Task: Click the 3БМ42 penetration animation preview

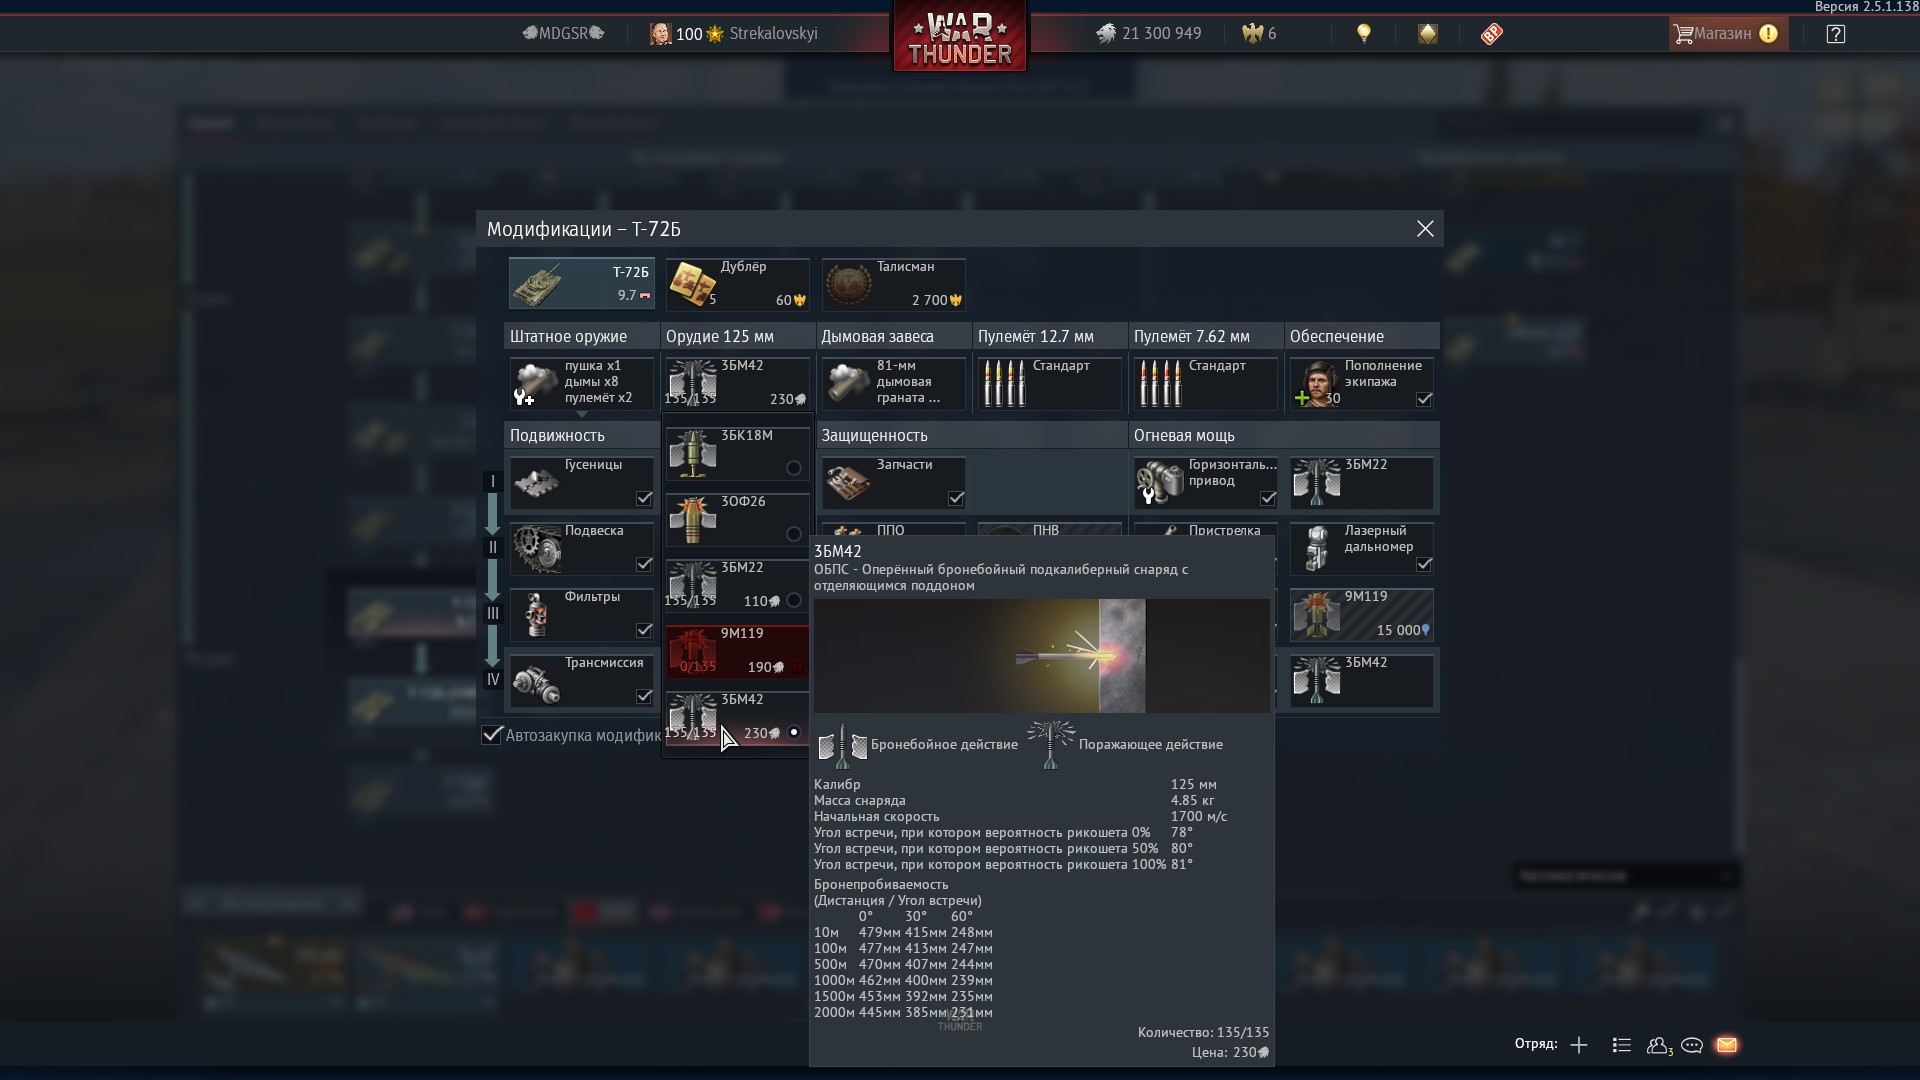Action: click(1041, 656)
